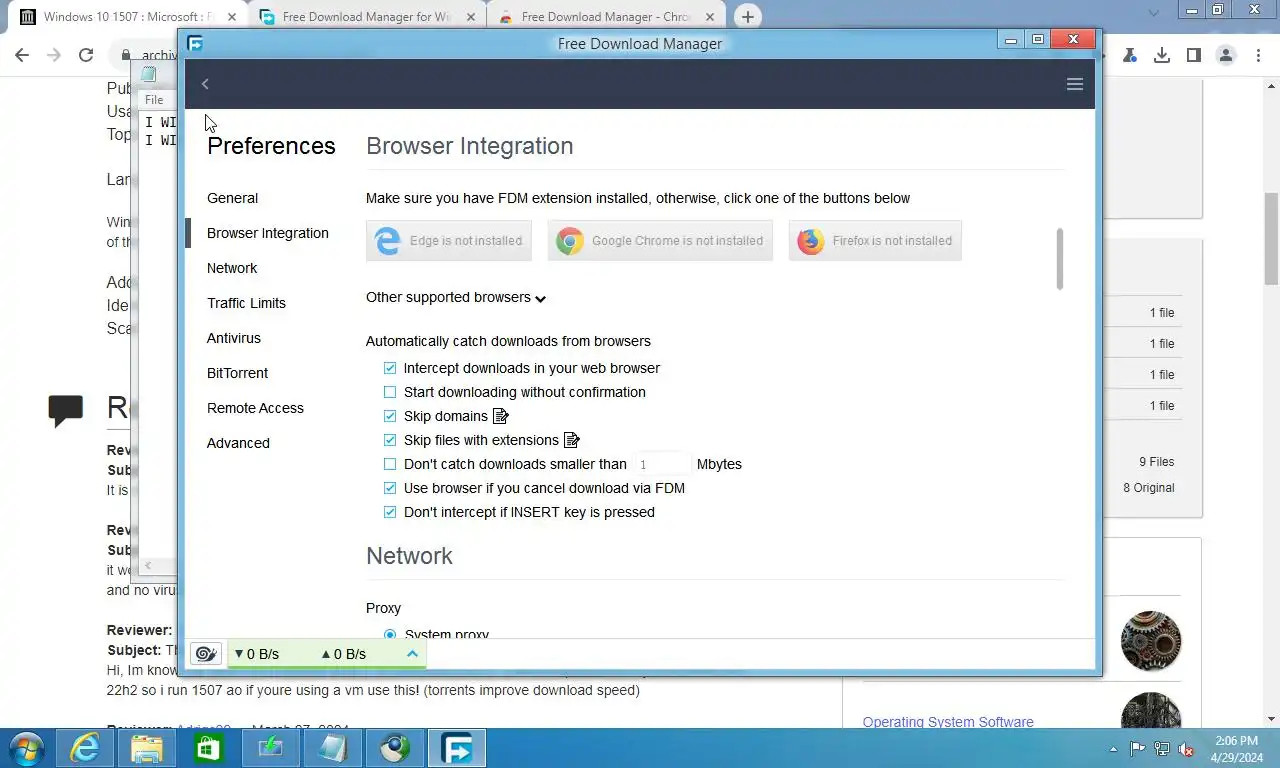
Task: Click the Mbytes size input field
Action: click(662, 464)
